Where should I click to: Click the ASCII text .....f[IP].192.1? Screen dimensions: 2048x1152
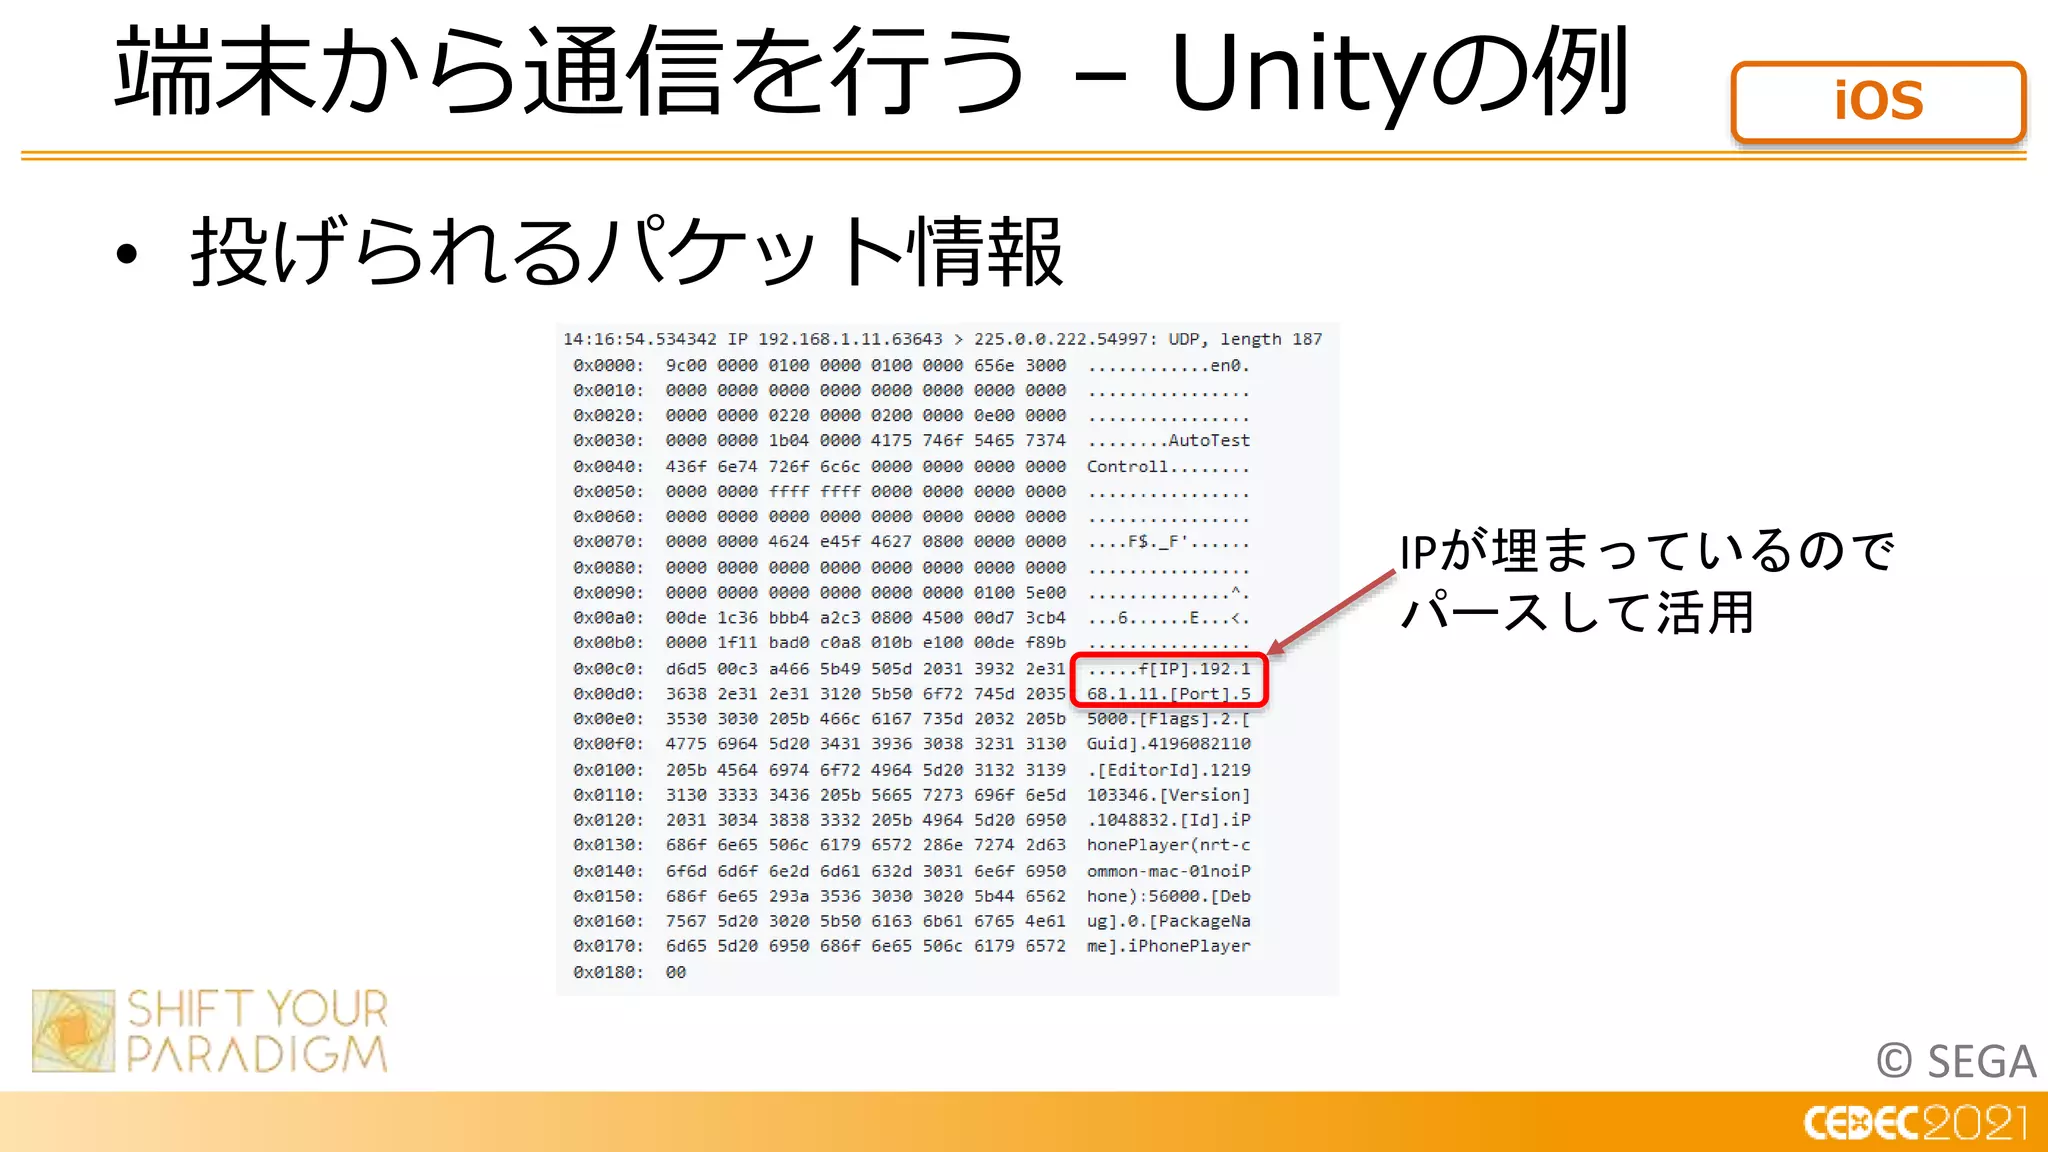coord(1168,668)
